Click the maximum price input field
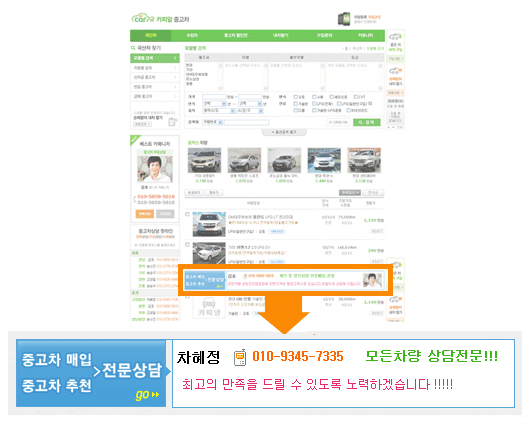The image size is (531, 432). coord(250,97)
